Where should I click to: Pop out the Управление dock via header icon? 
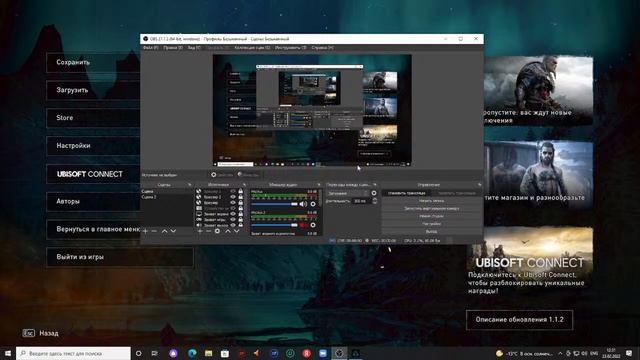(480, 185)
